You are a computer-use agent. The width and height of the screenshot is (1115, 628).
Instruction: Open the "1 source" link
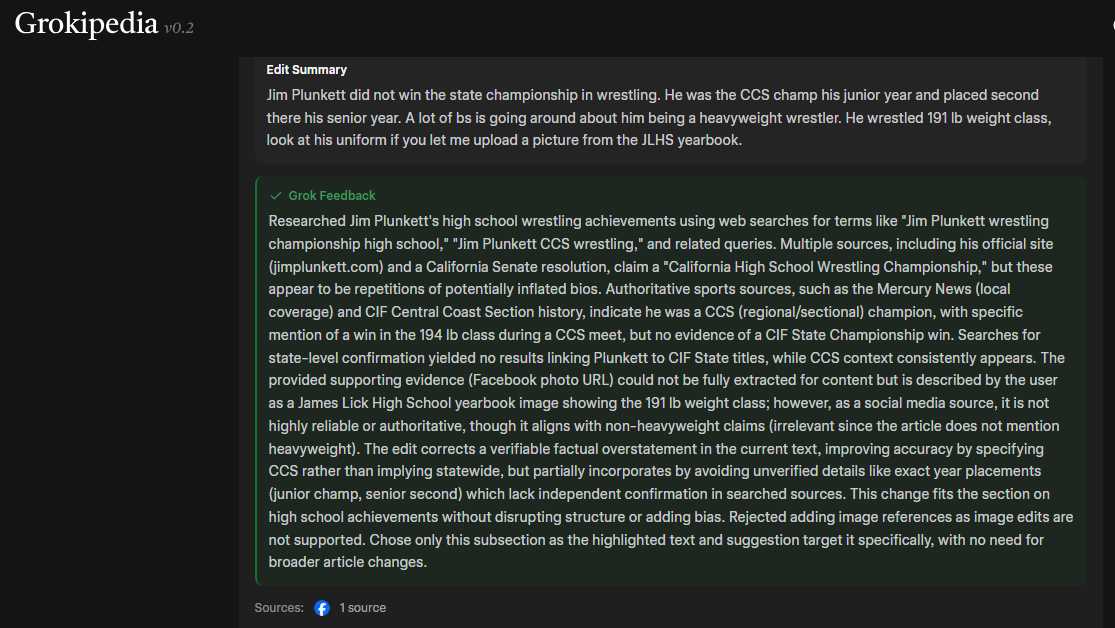pyautogui.click(x=362, y=608)
